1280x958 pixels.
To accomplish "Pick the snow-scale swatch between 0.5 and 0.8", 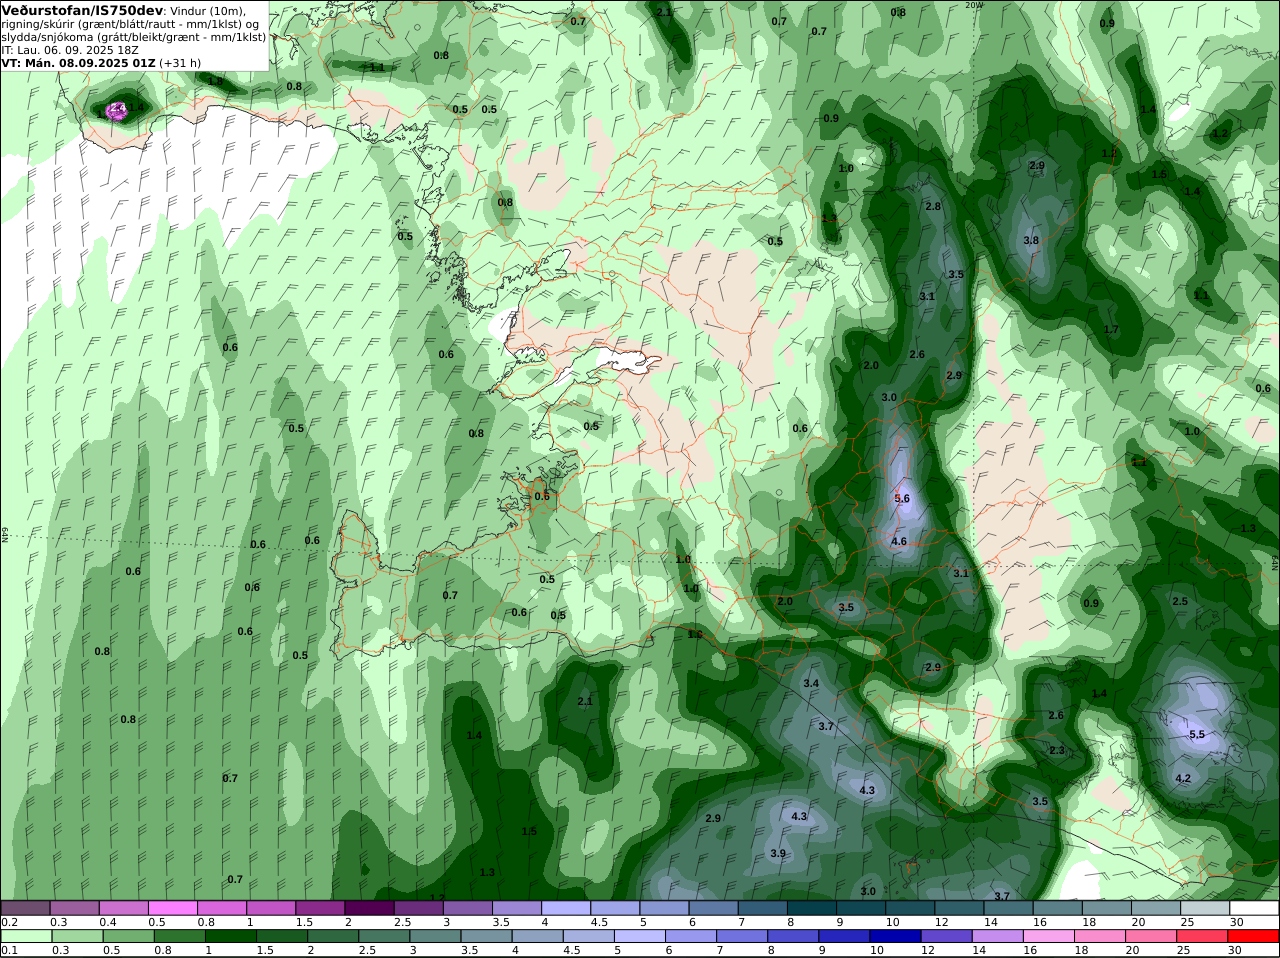I will point(172,908).
